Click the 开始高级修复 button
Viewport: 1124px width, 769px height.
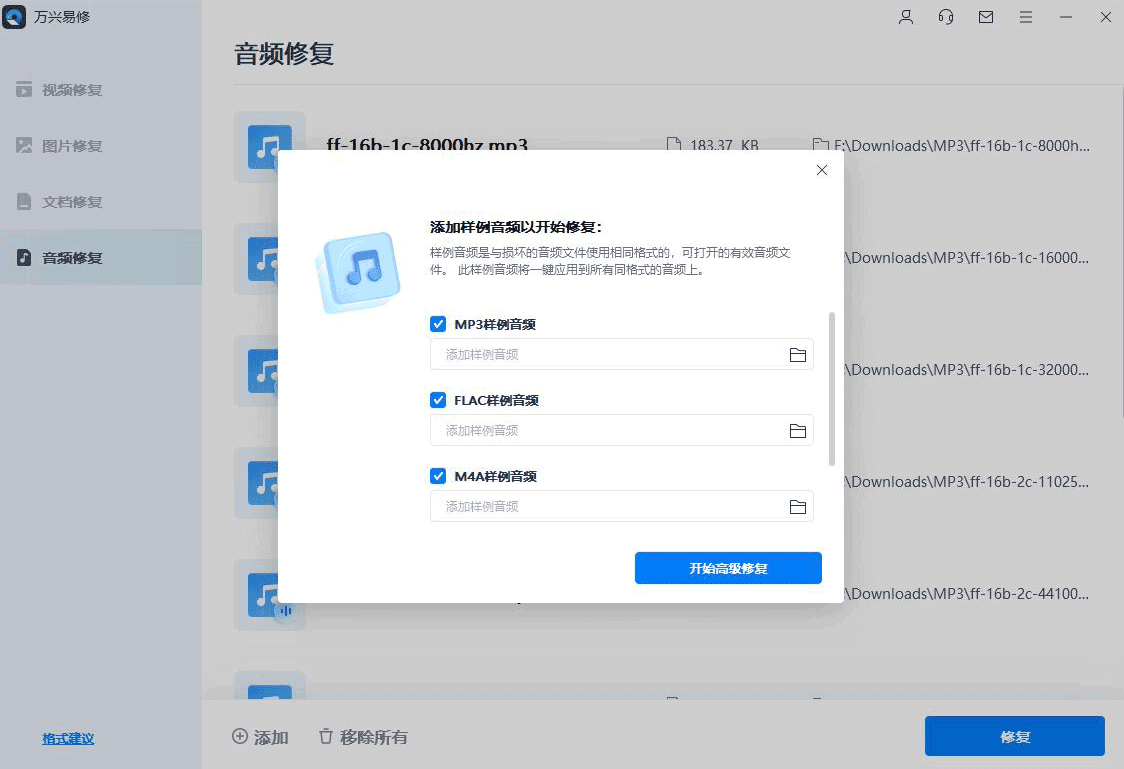(728, 567)
